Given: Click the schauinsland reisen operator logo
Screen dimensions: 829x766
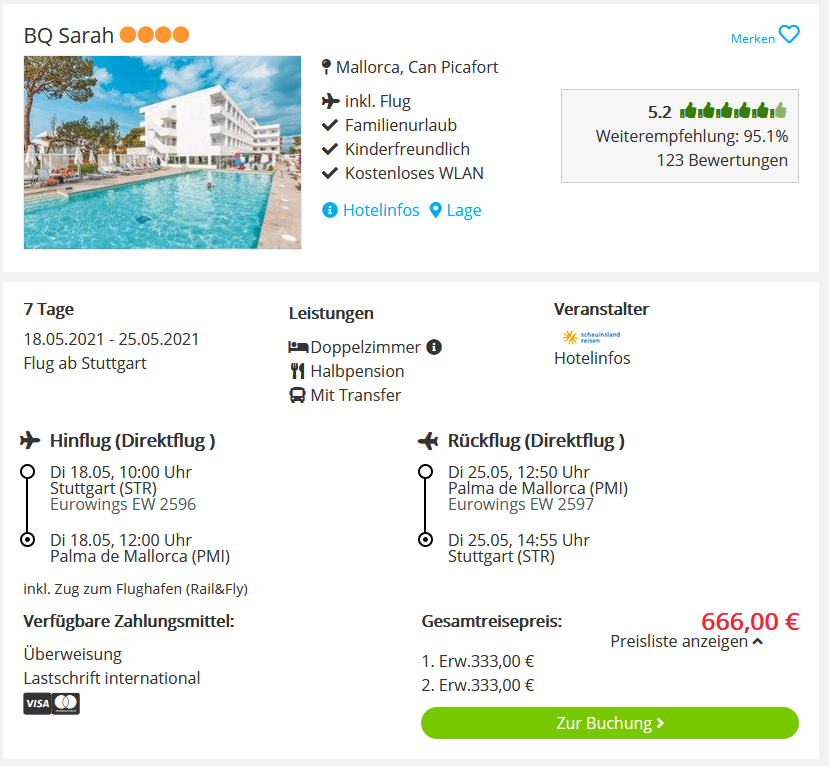Looking at the screenshot, I should pos(591,337).
